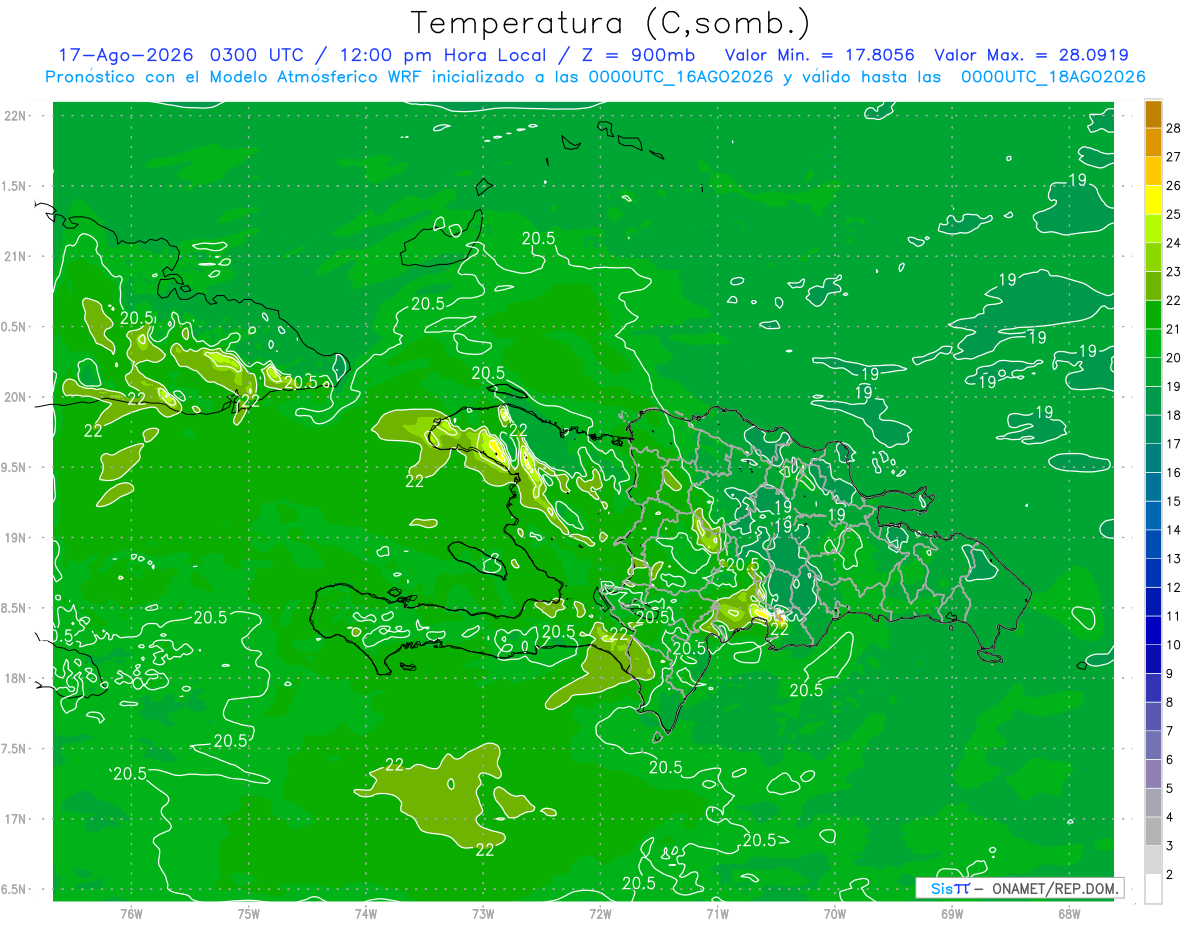This screenshot has height=927, width=1200.
Task: Click the '22N' latitude axis label
Action: [x=17, y=116]
